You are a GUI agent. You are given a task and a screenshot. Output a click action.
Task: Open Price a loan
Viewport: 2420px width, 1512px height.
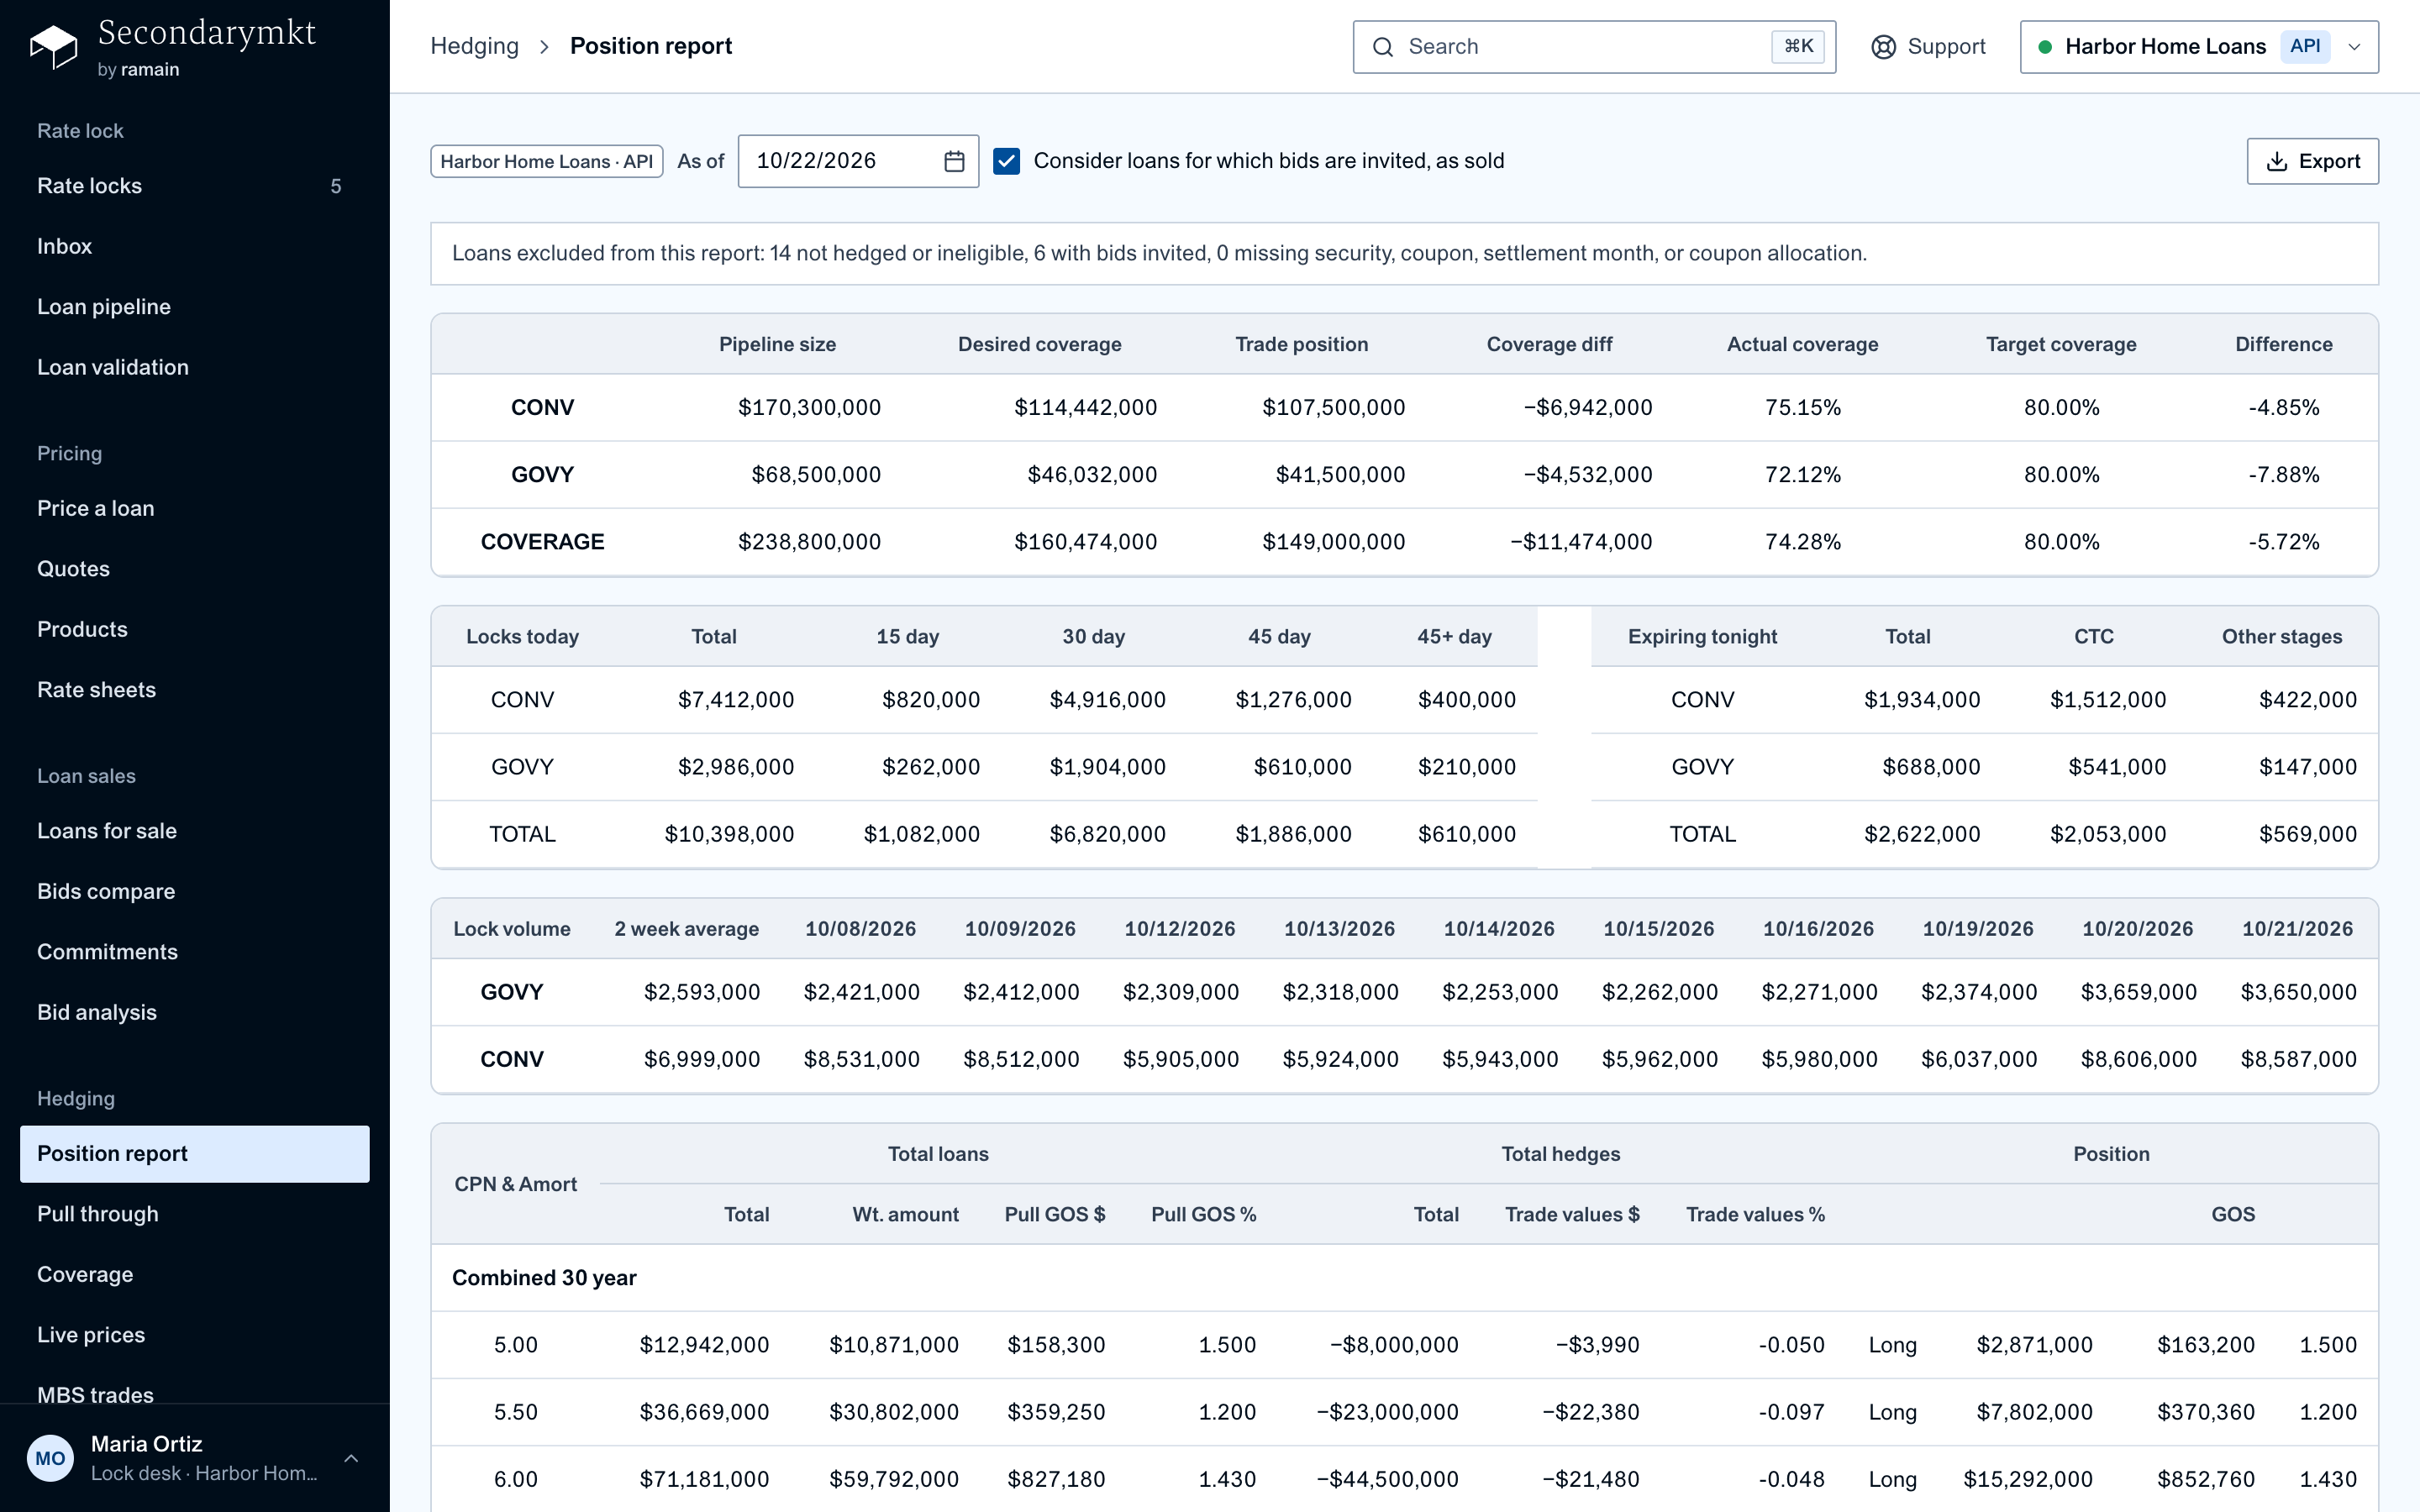pyautogui.click(x=195, y=509)
